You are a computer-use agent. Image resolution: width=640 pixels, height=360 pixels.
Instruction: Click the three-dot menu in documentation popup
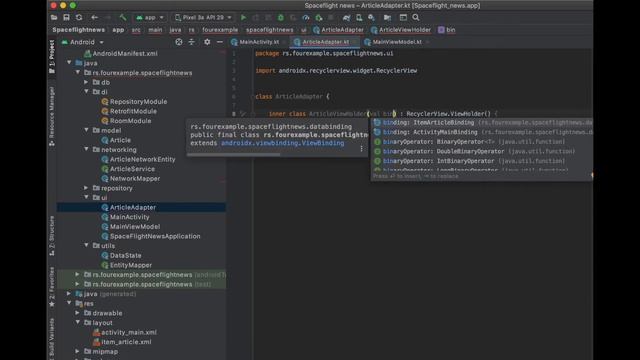point(361,149)
